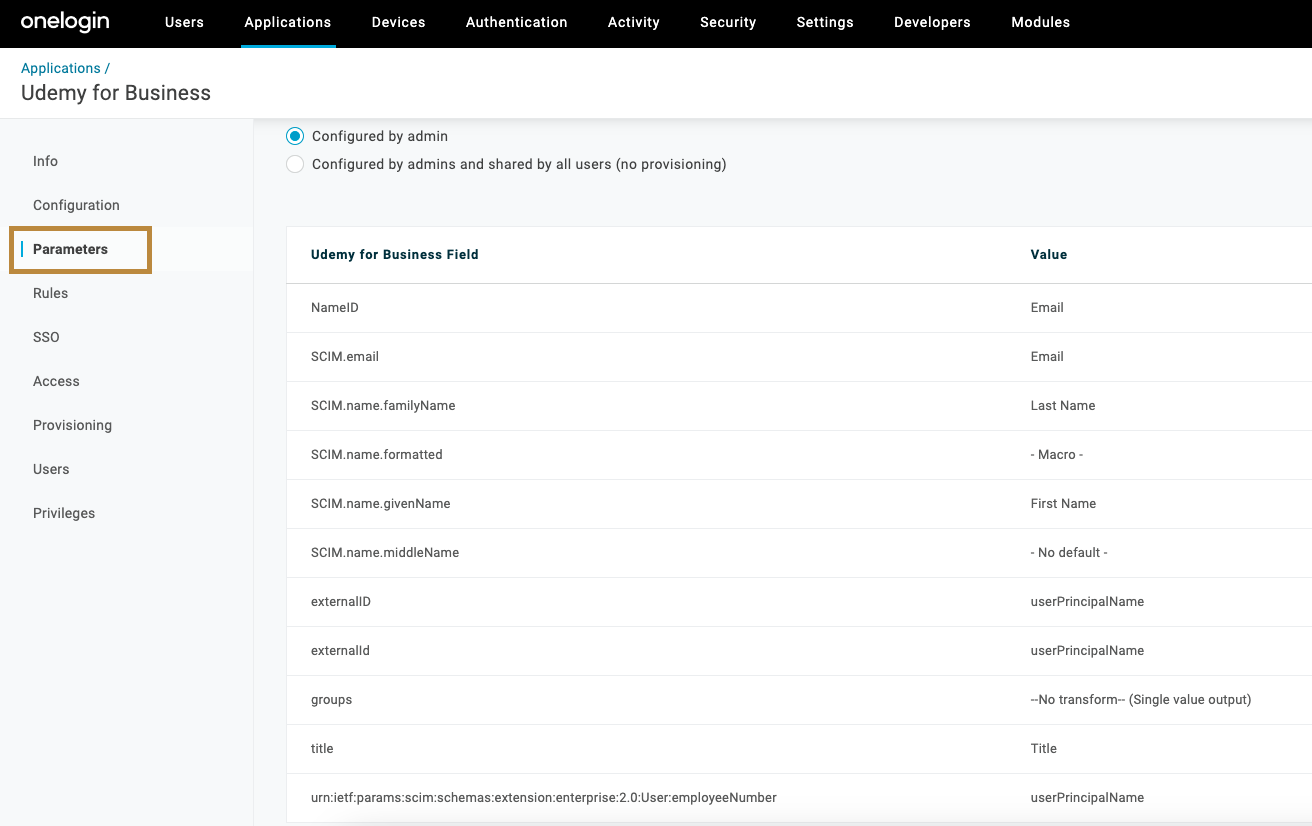
Task: Click the Applications breadcrumb link
Action: 60,68
